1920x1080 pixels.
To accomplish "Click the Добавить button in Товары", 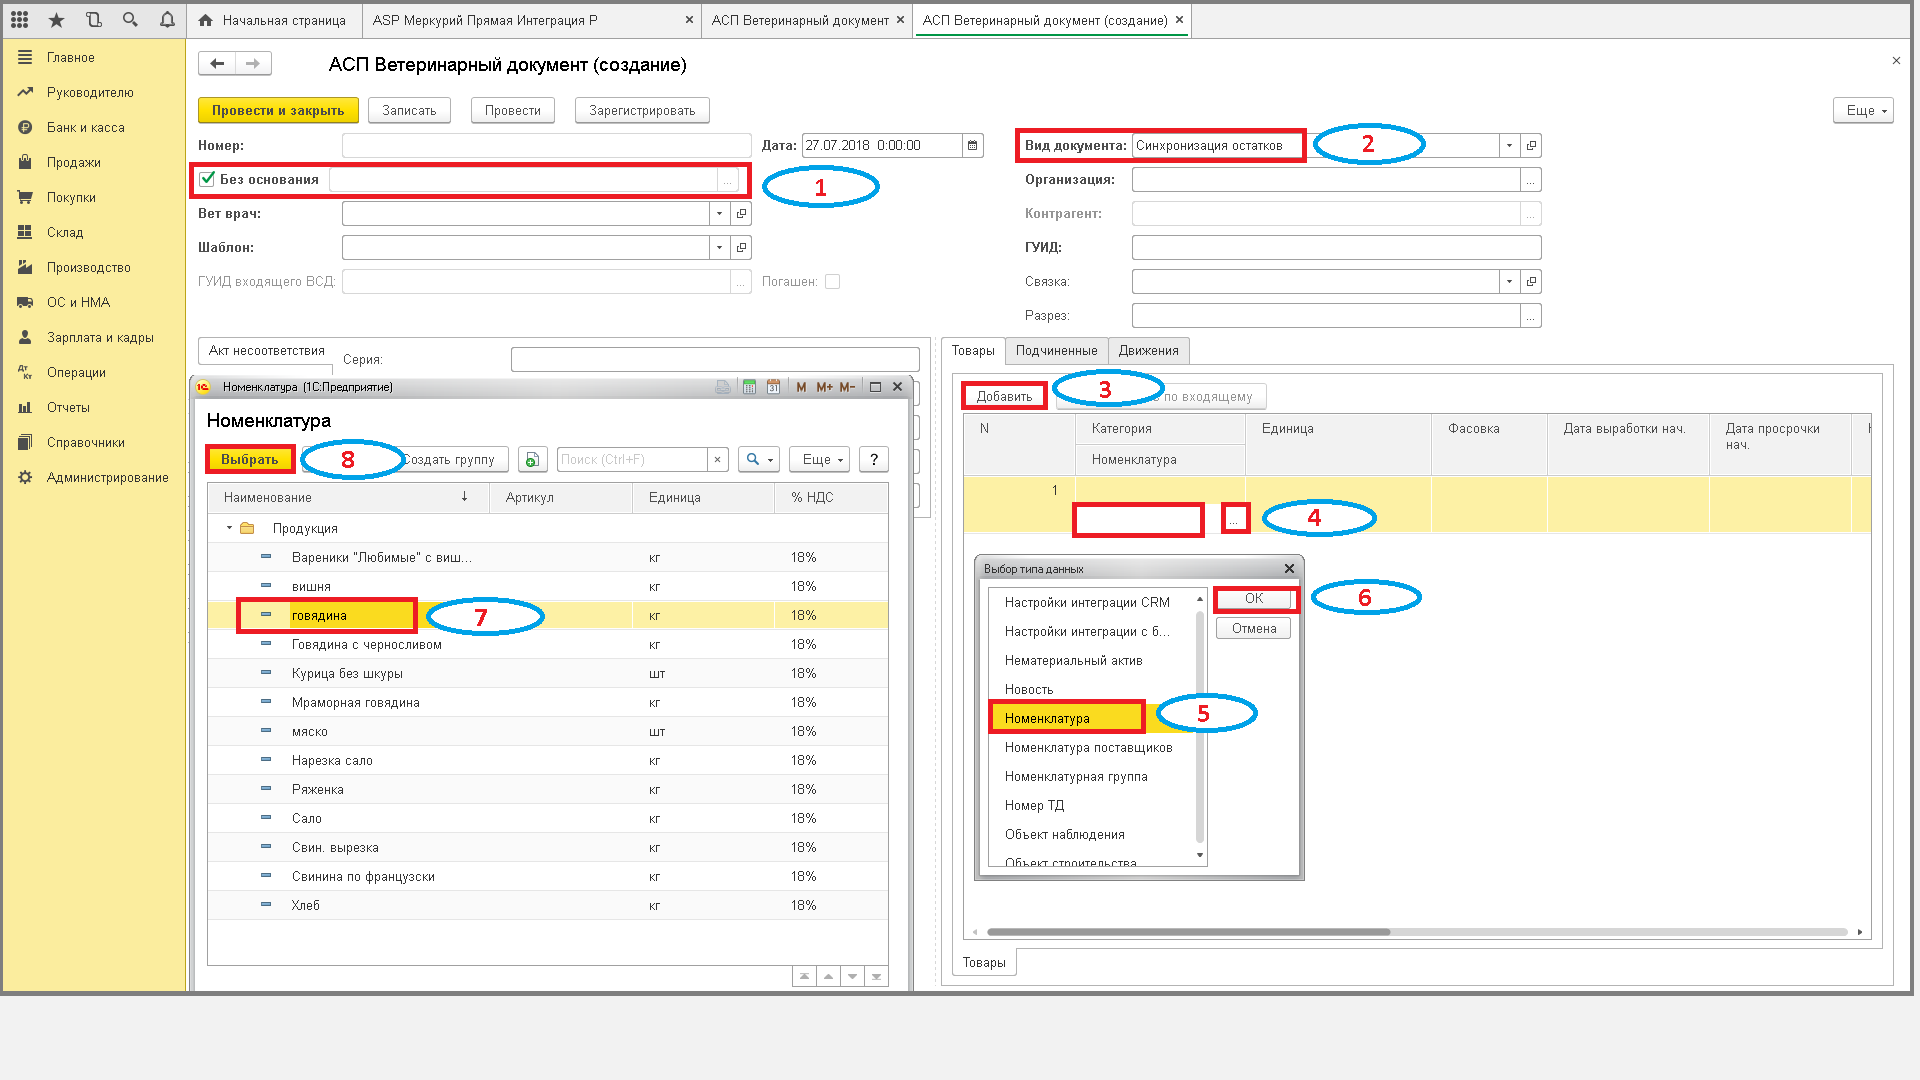I will point(1004,396).
